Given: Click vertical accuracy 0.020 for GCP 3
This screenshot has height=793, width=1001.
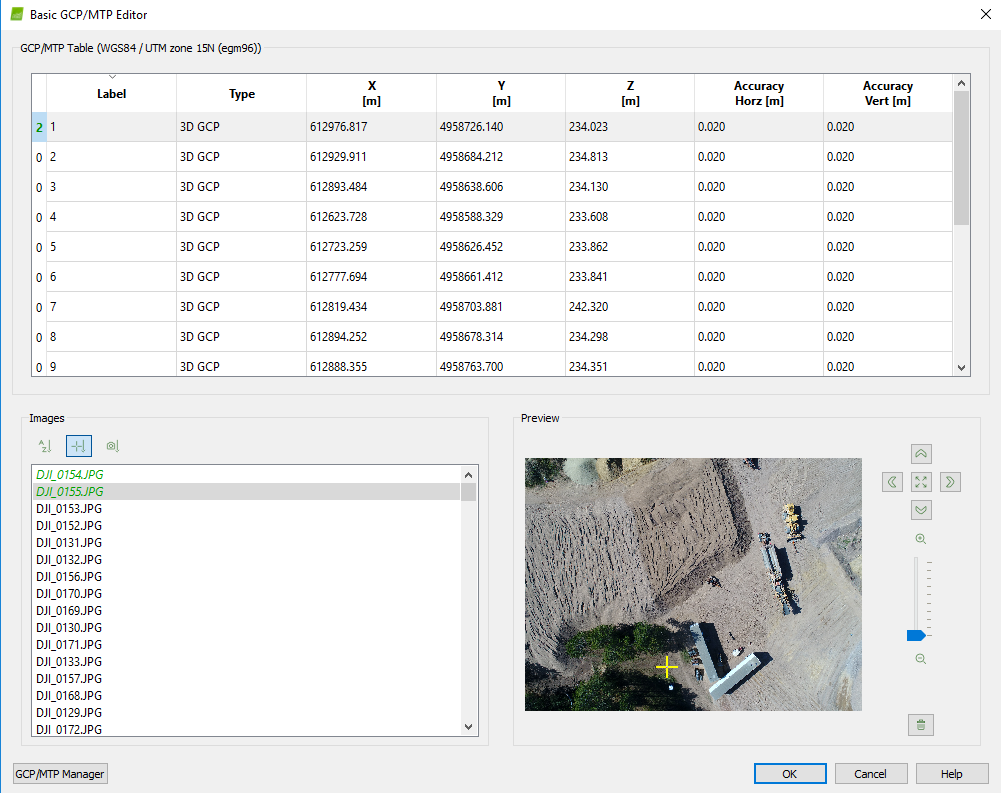Looking at the screenshot, I should (887, 186).
